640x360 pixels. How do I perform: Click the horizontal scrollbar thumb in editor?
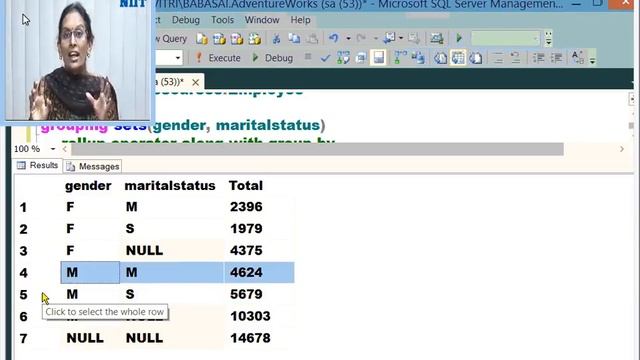coord(318,149)
